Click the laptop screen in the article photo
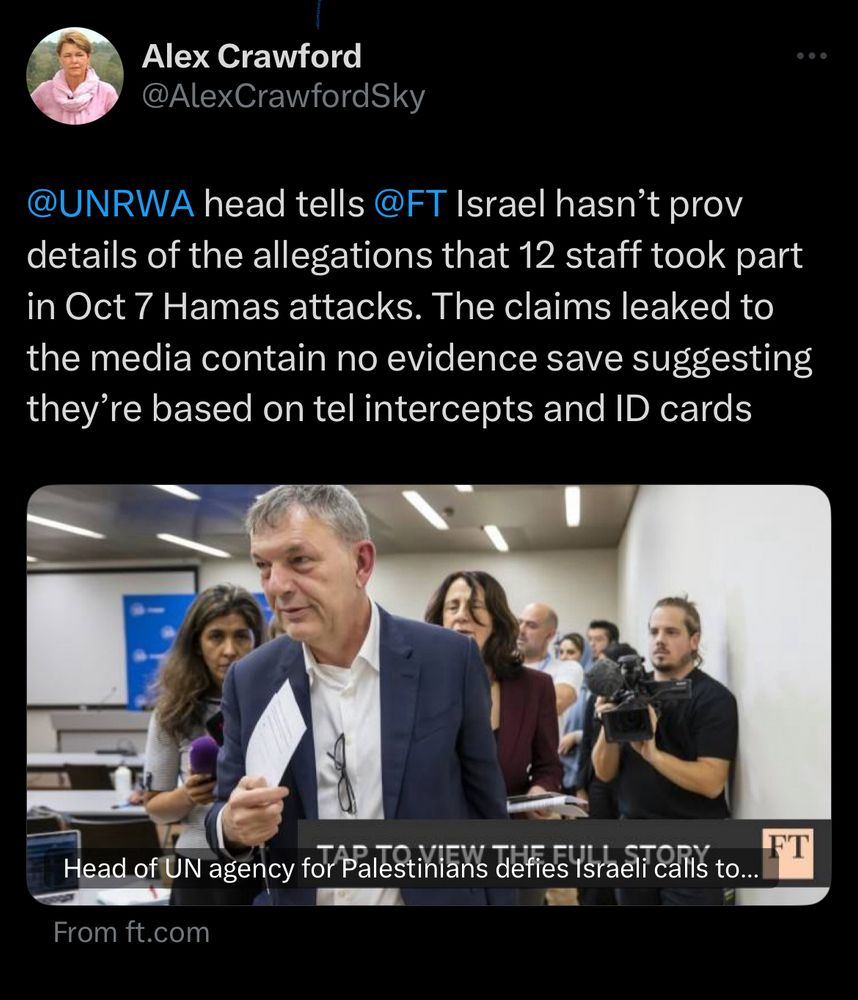Screen dimensions: 858x1000 [52, 864]
